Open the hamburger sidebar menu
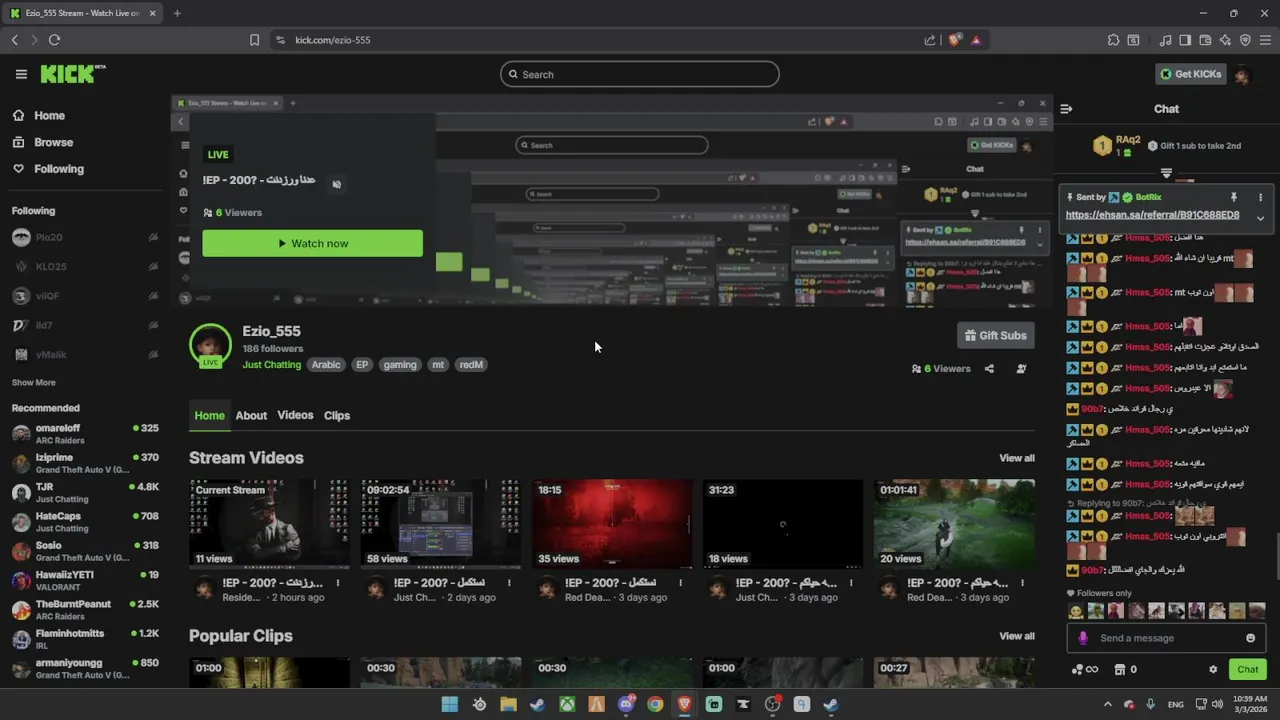Image resolution: width=1280 pixels, height=720 pixels. 21,74
